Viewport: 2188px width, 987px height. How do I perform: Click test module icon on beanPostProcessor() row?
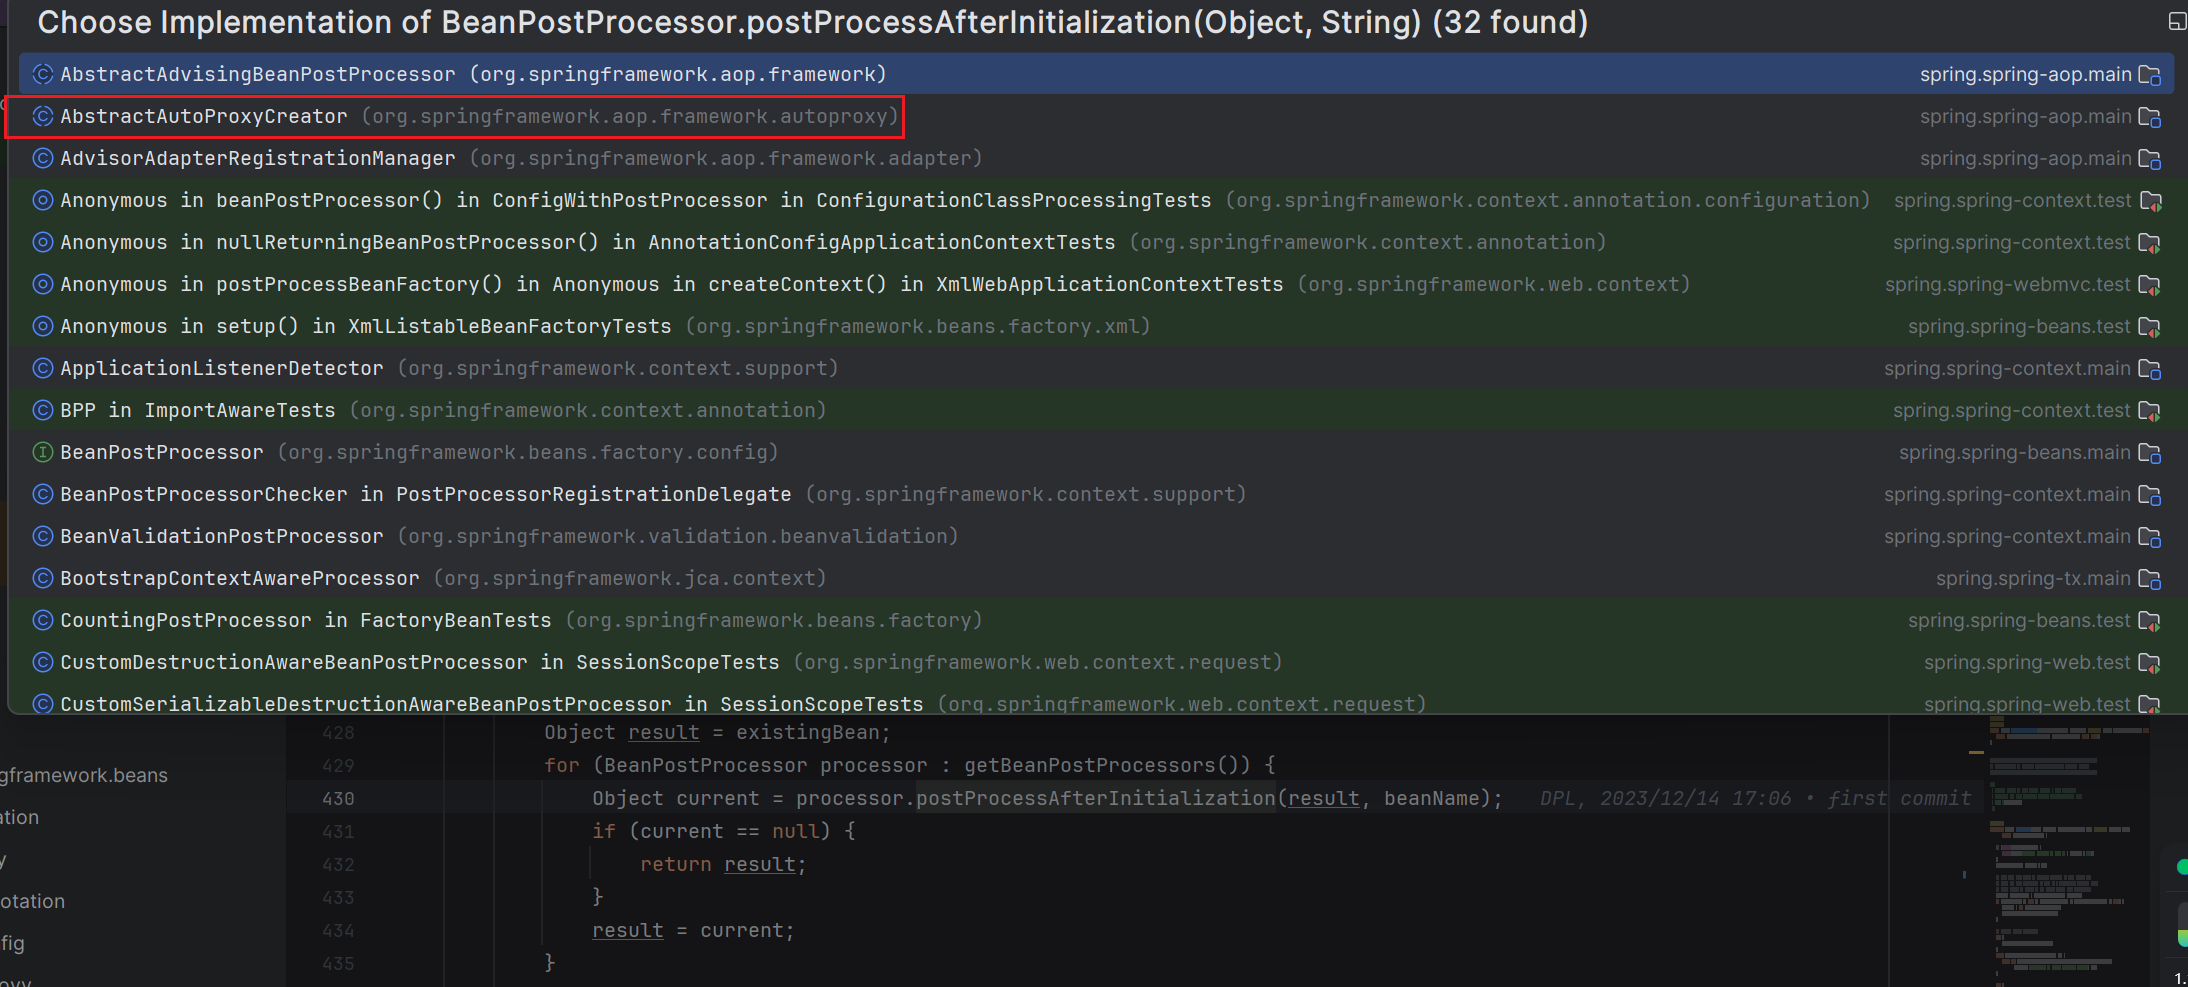click(x=2150, y=201)
